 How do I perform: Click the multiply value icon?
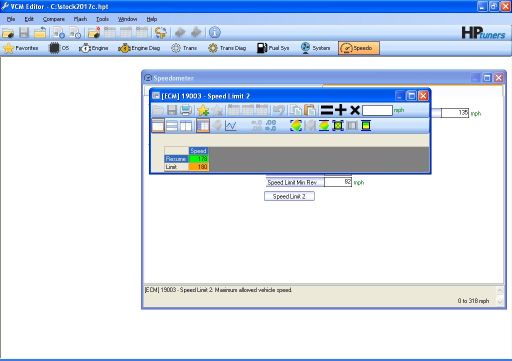coord(355,110)
